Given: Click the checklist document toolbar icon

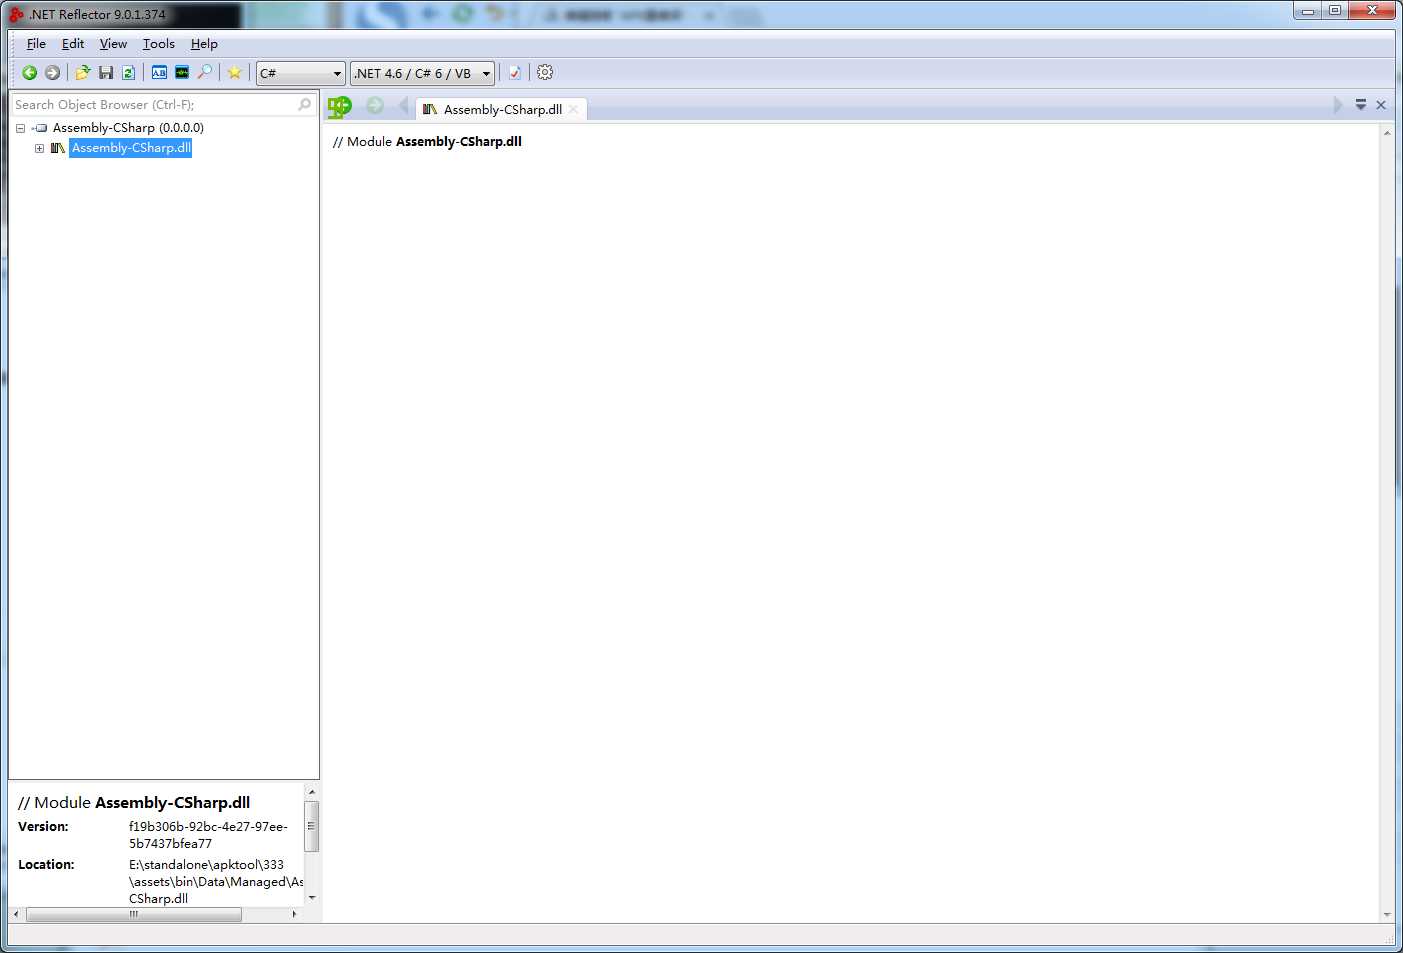Looking at the screenshot, I should tap(515, 73).
